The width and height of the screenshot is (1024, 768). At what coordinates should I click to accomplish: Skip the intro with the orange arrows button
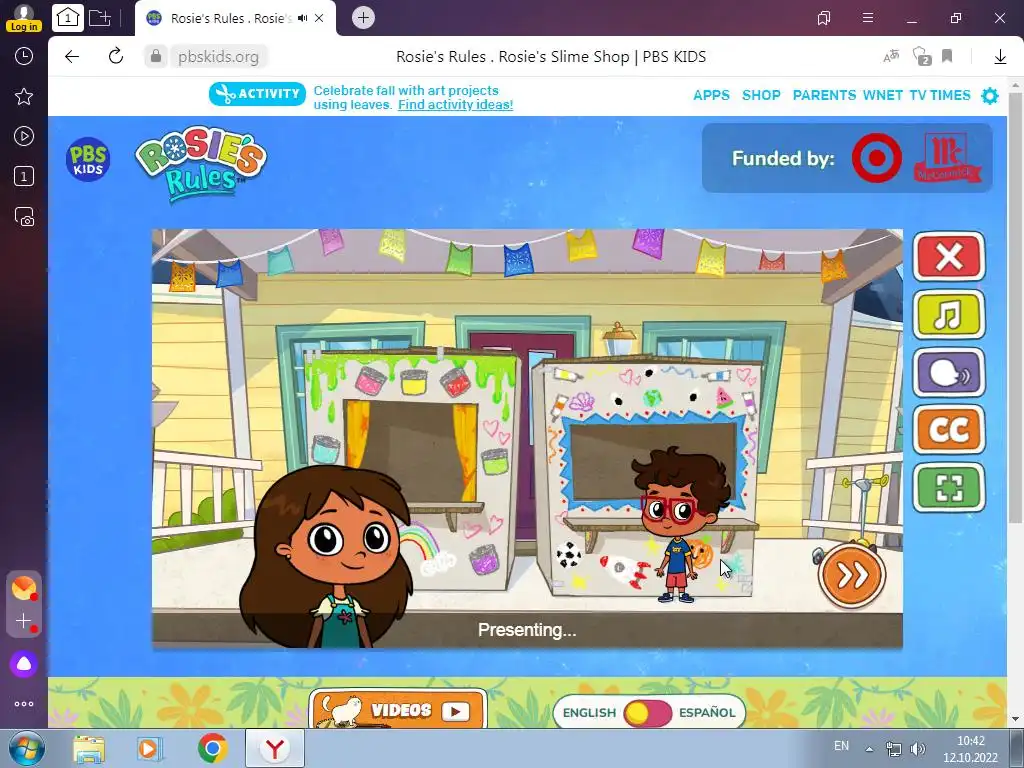pos(852,576)
